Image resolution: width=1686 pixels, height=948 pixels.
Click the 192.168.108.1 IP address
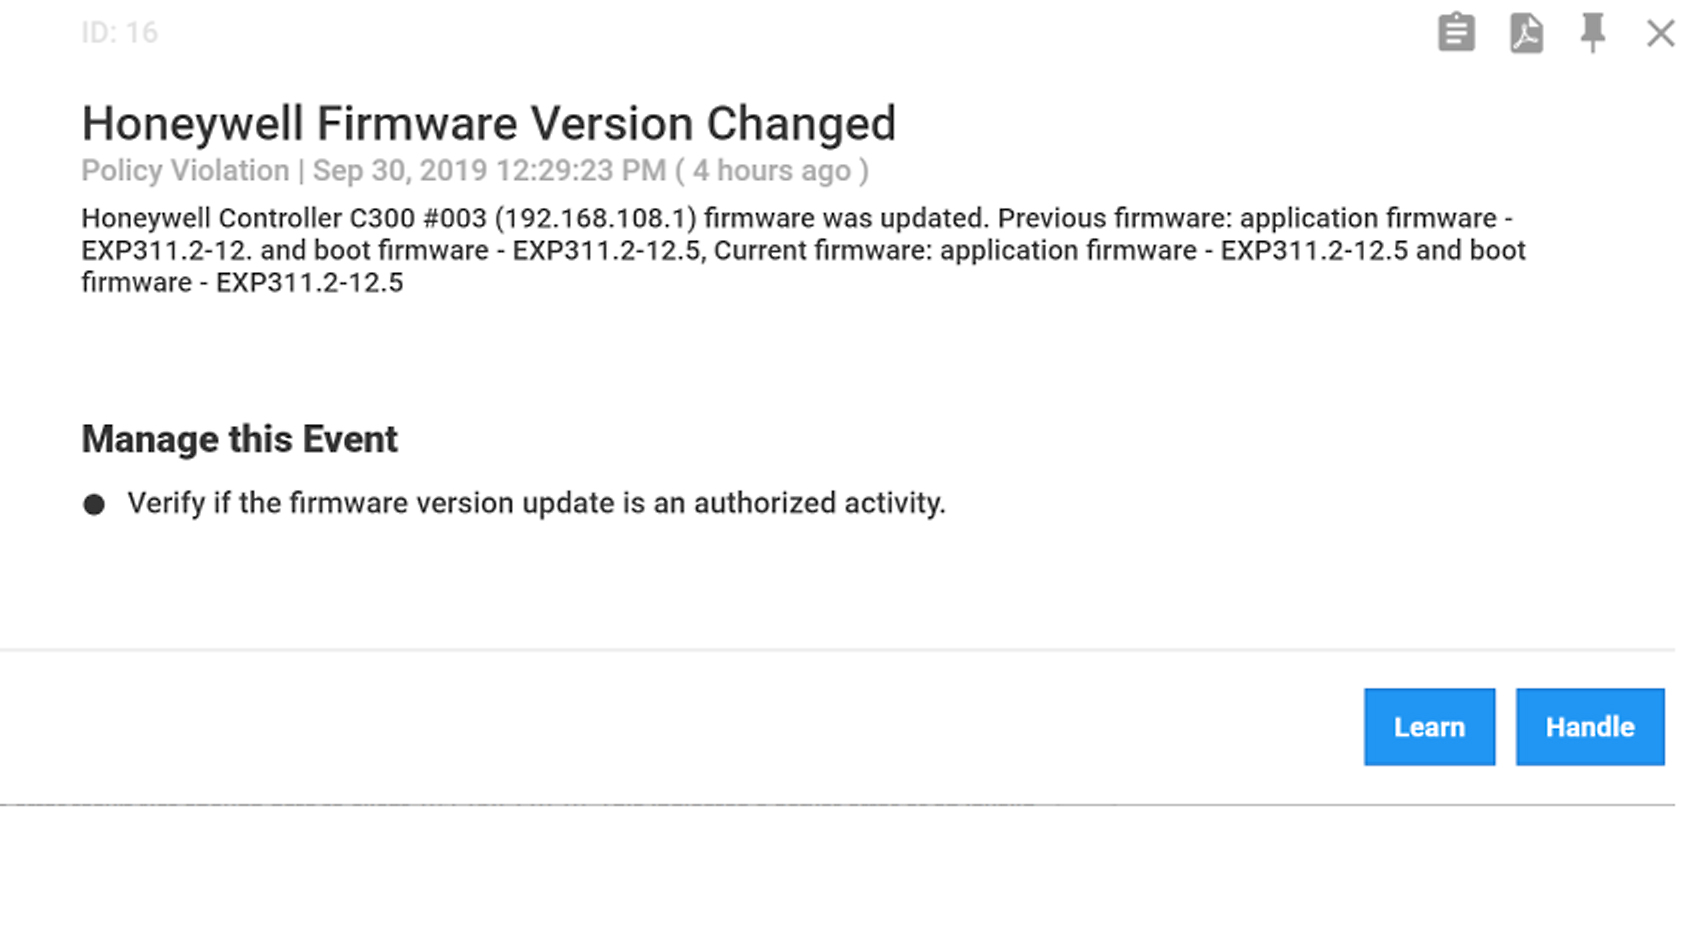[595, 218]
